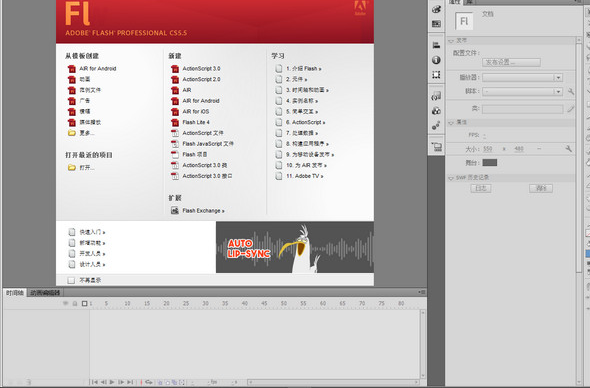
Task: Open the Swatches panel icon
Action: pos(436,24)
